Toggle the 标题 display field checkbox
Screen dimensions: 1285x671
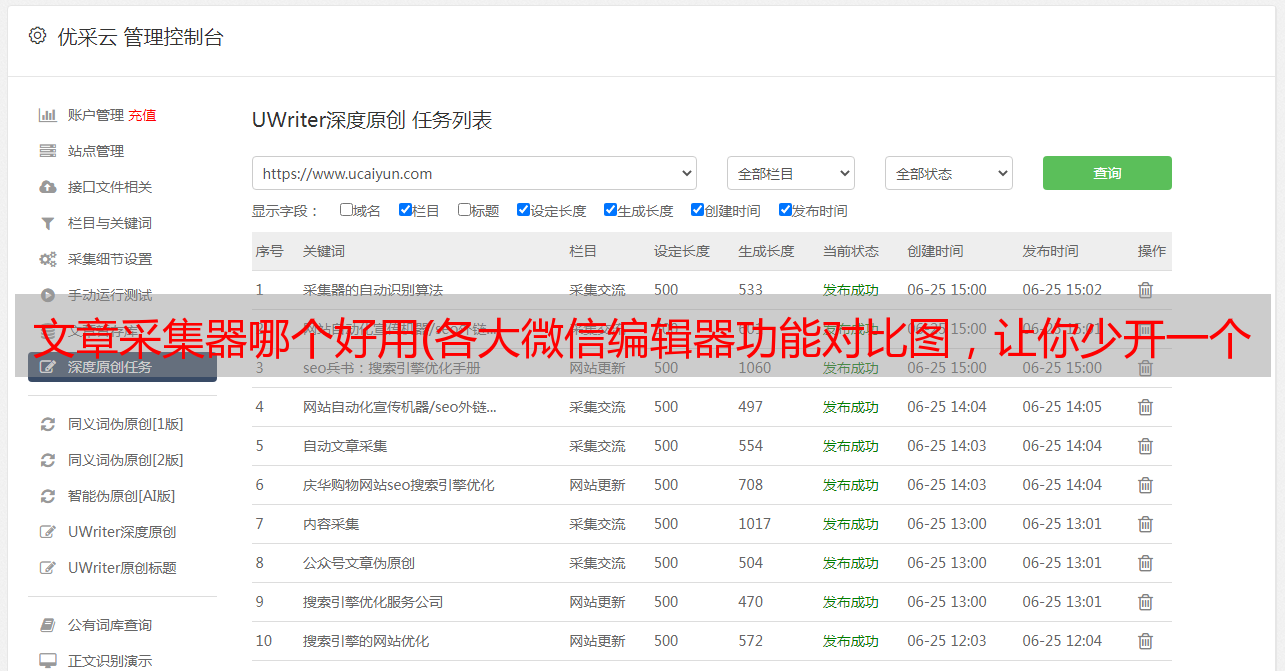pyautogui.click(x=464, y=210)
